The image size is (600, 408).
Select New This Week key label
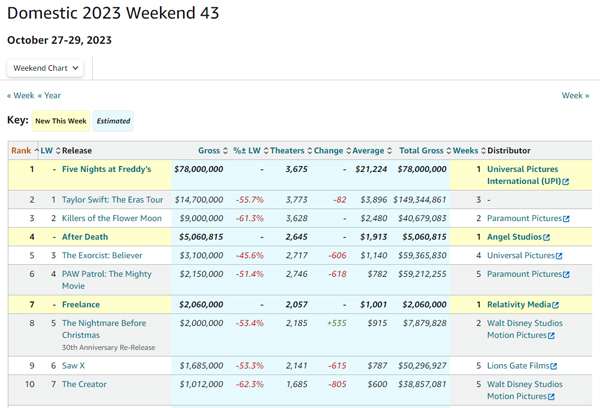pyautogui.click(x=61, y=121)
